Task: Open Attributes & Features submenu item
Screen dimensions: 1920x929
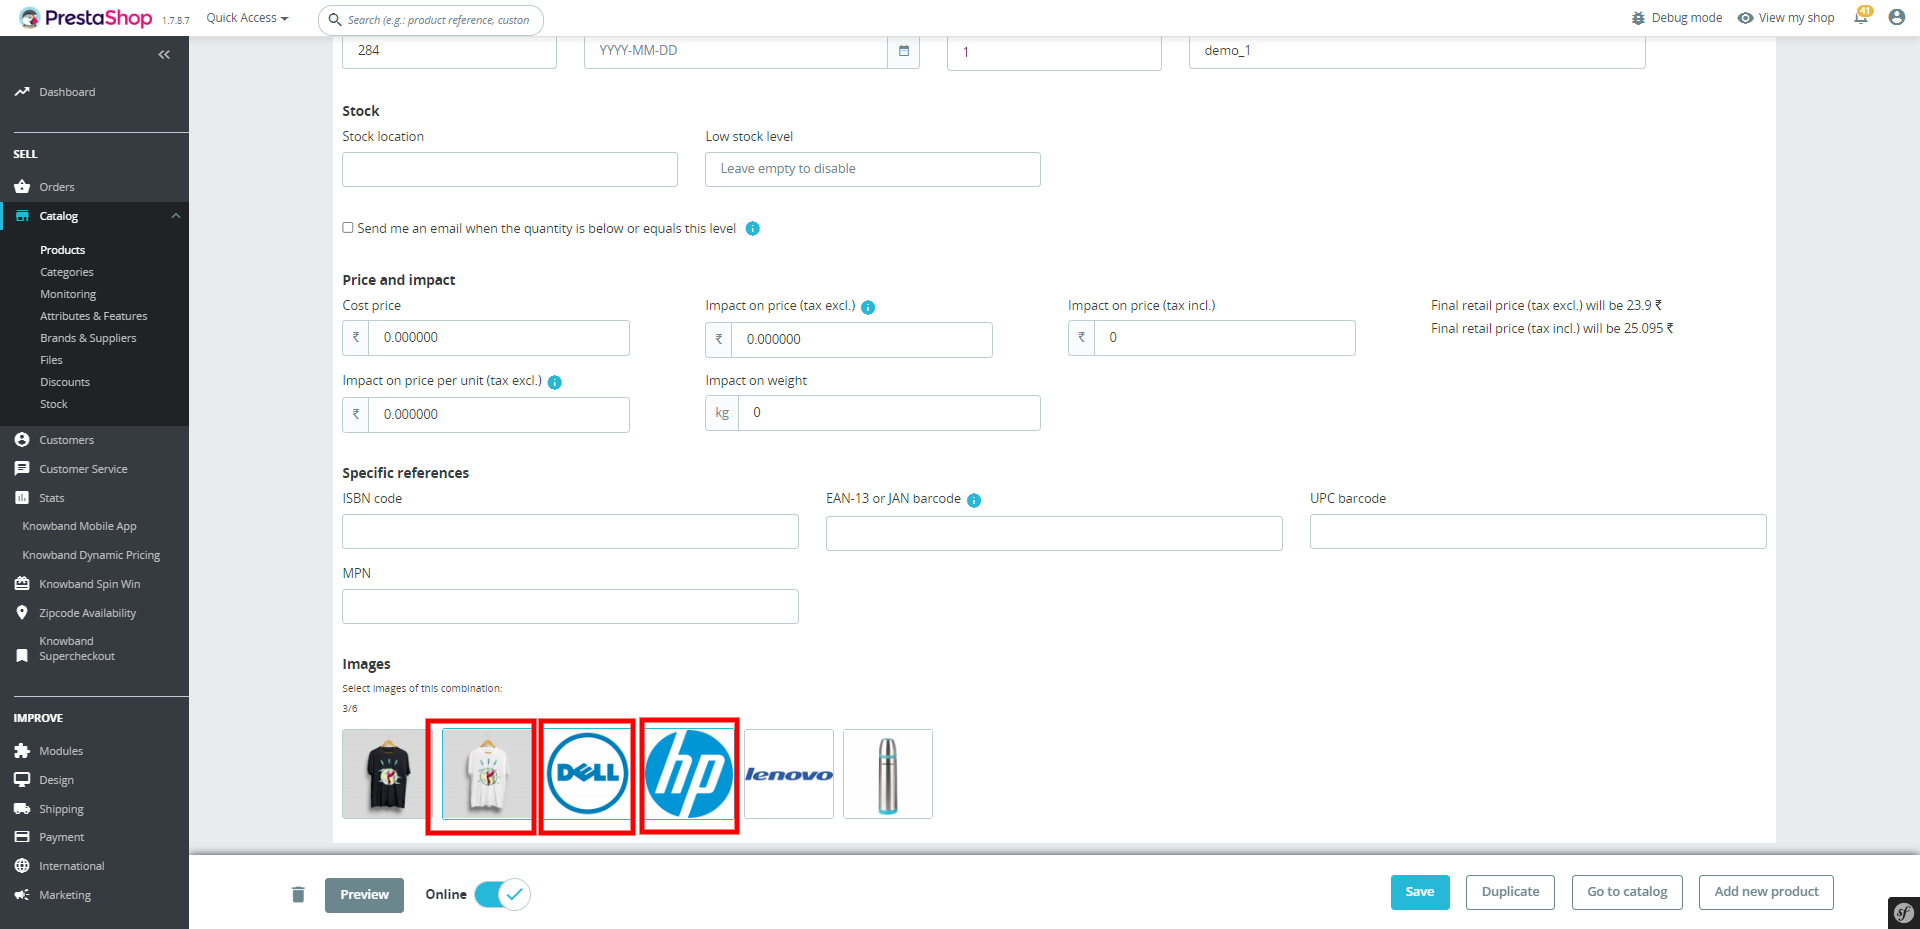Action: (94, 316)
